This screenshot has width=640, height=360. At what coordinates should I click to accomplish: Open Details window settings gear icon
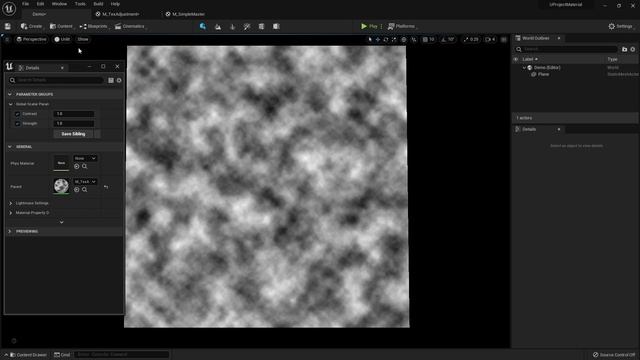(119, 80)
